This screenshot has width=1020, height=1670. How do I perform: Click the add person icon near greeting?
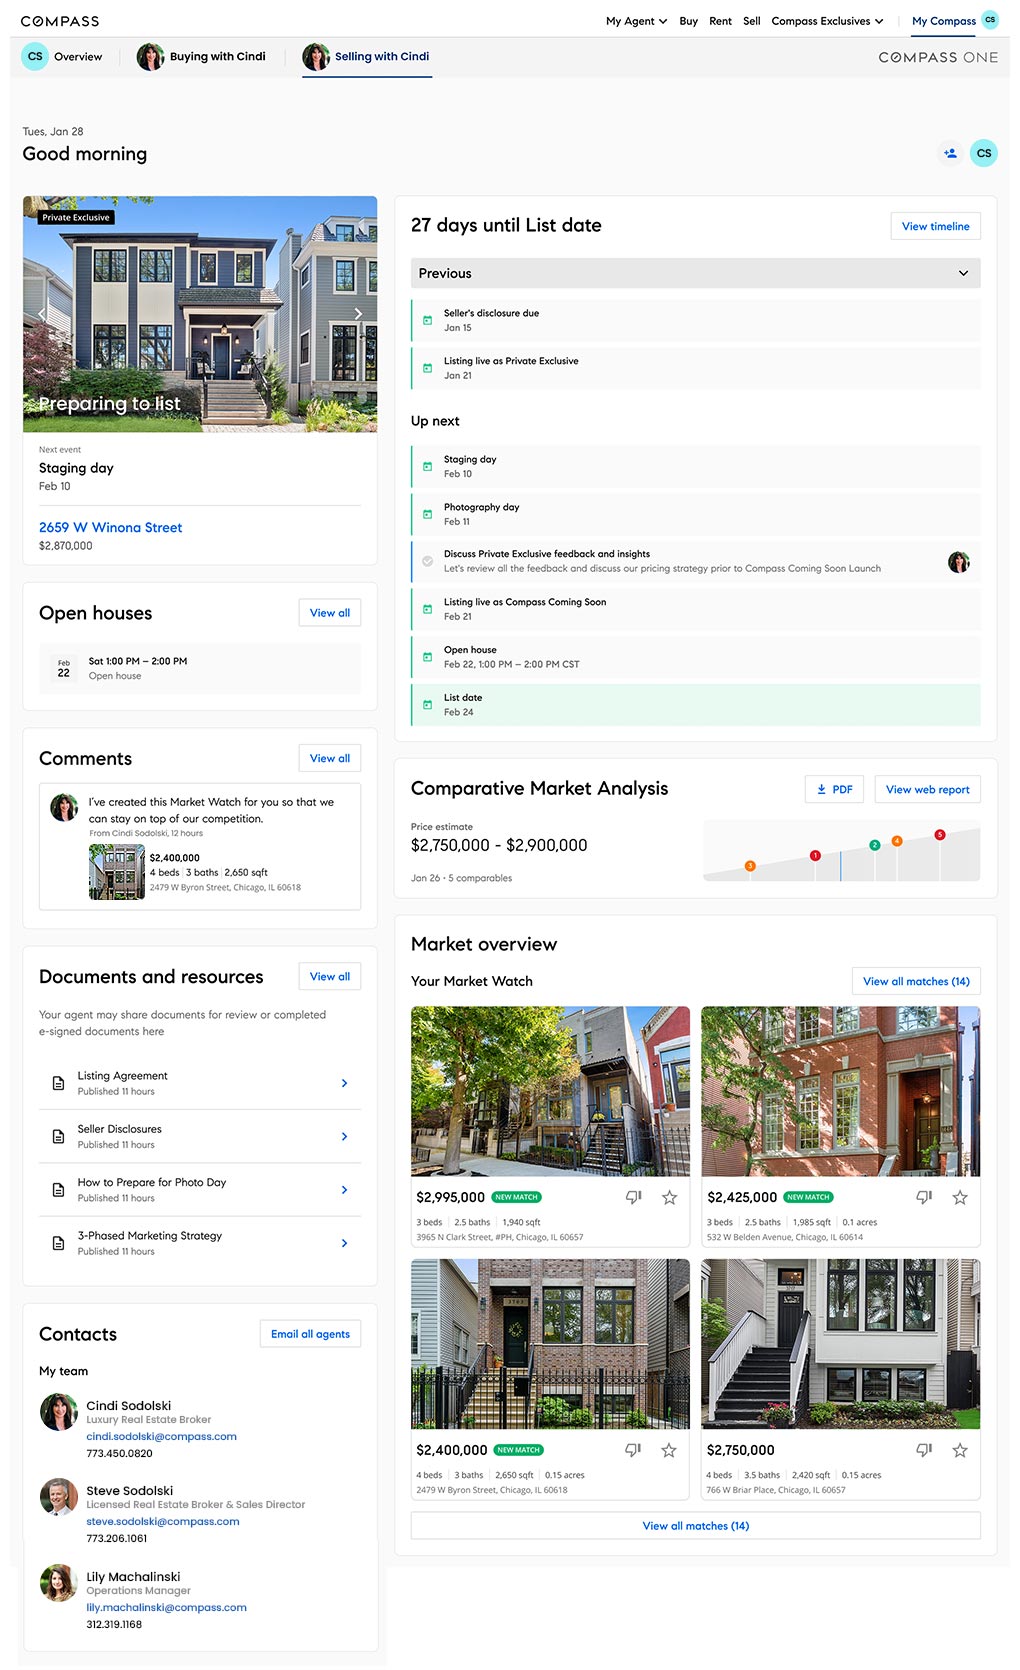tap(950, 153)
